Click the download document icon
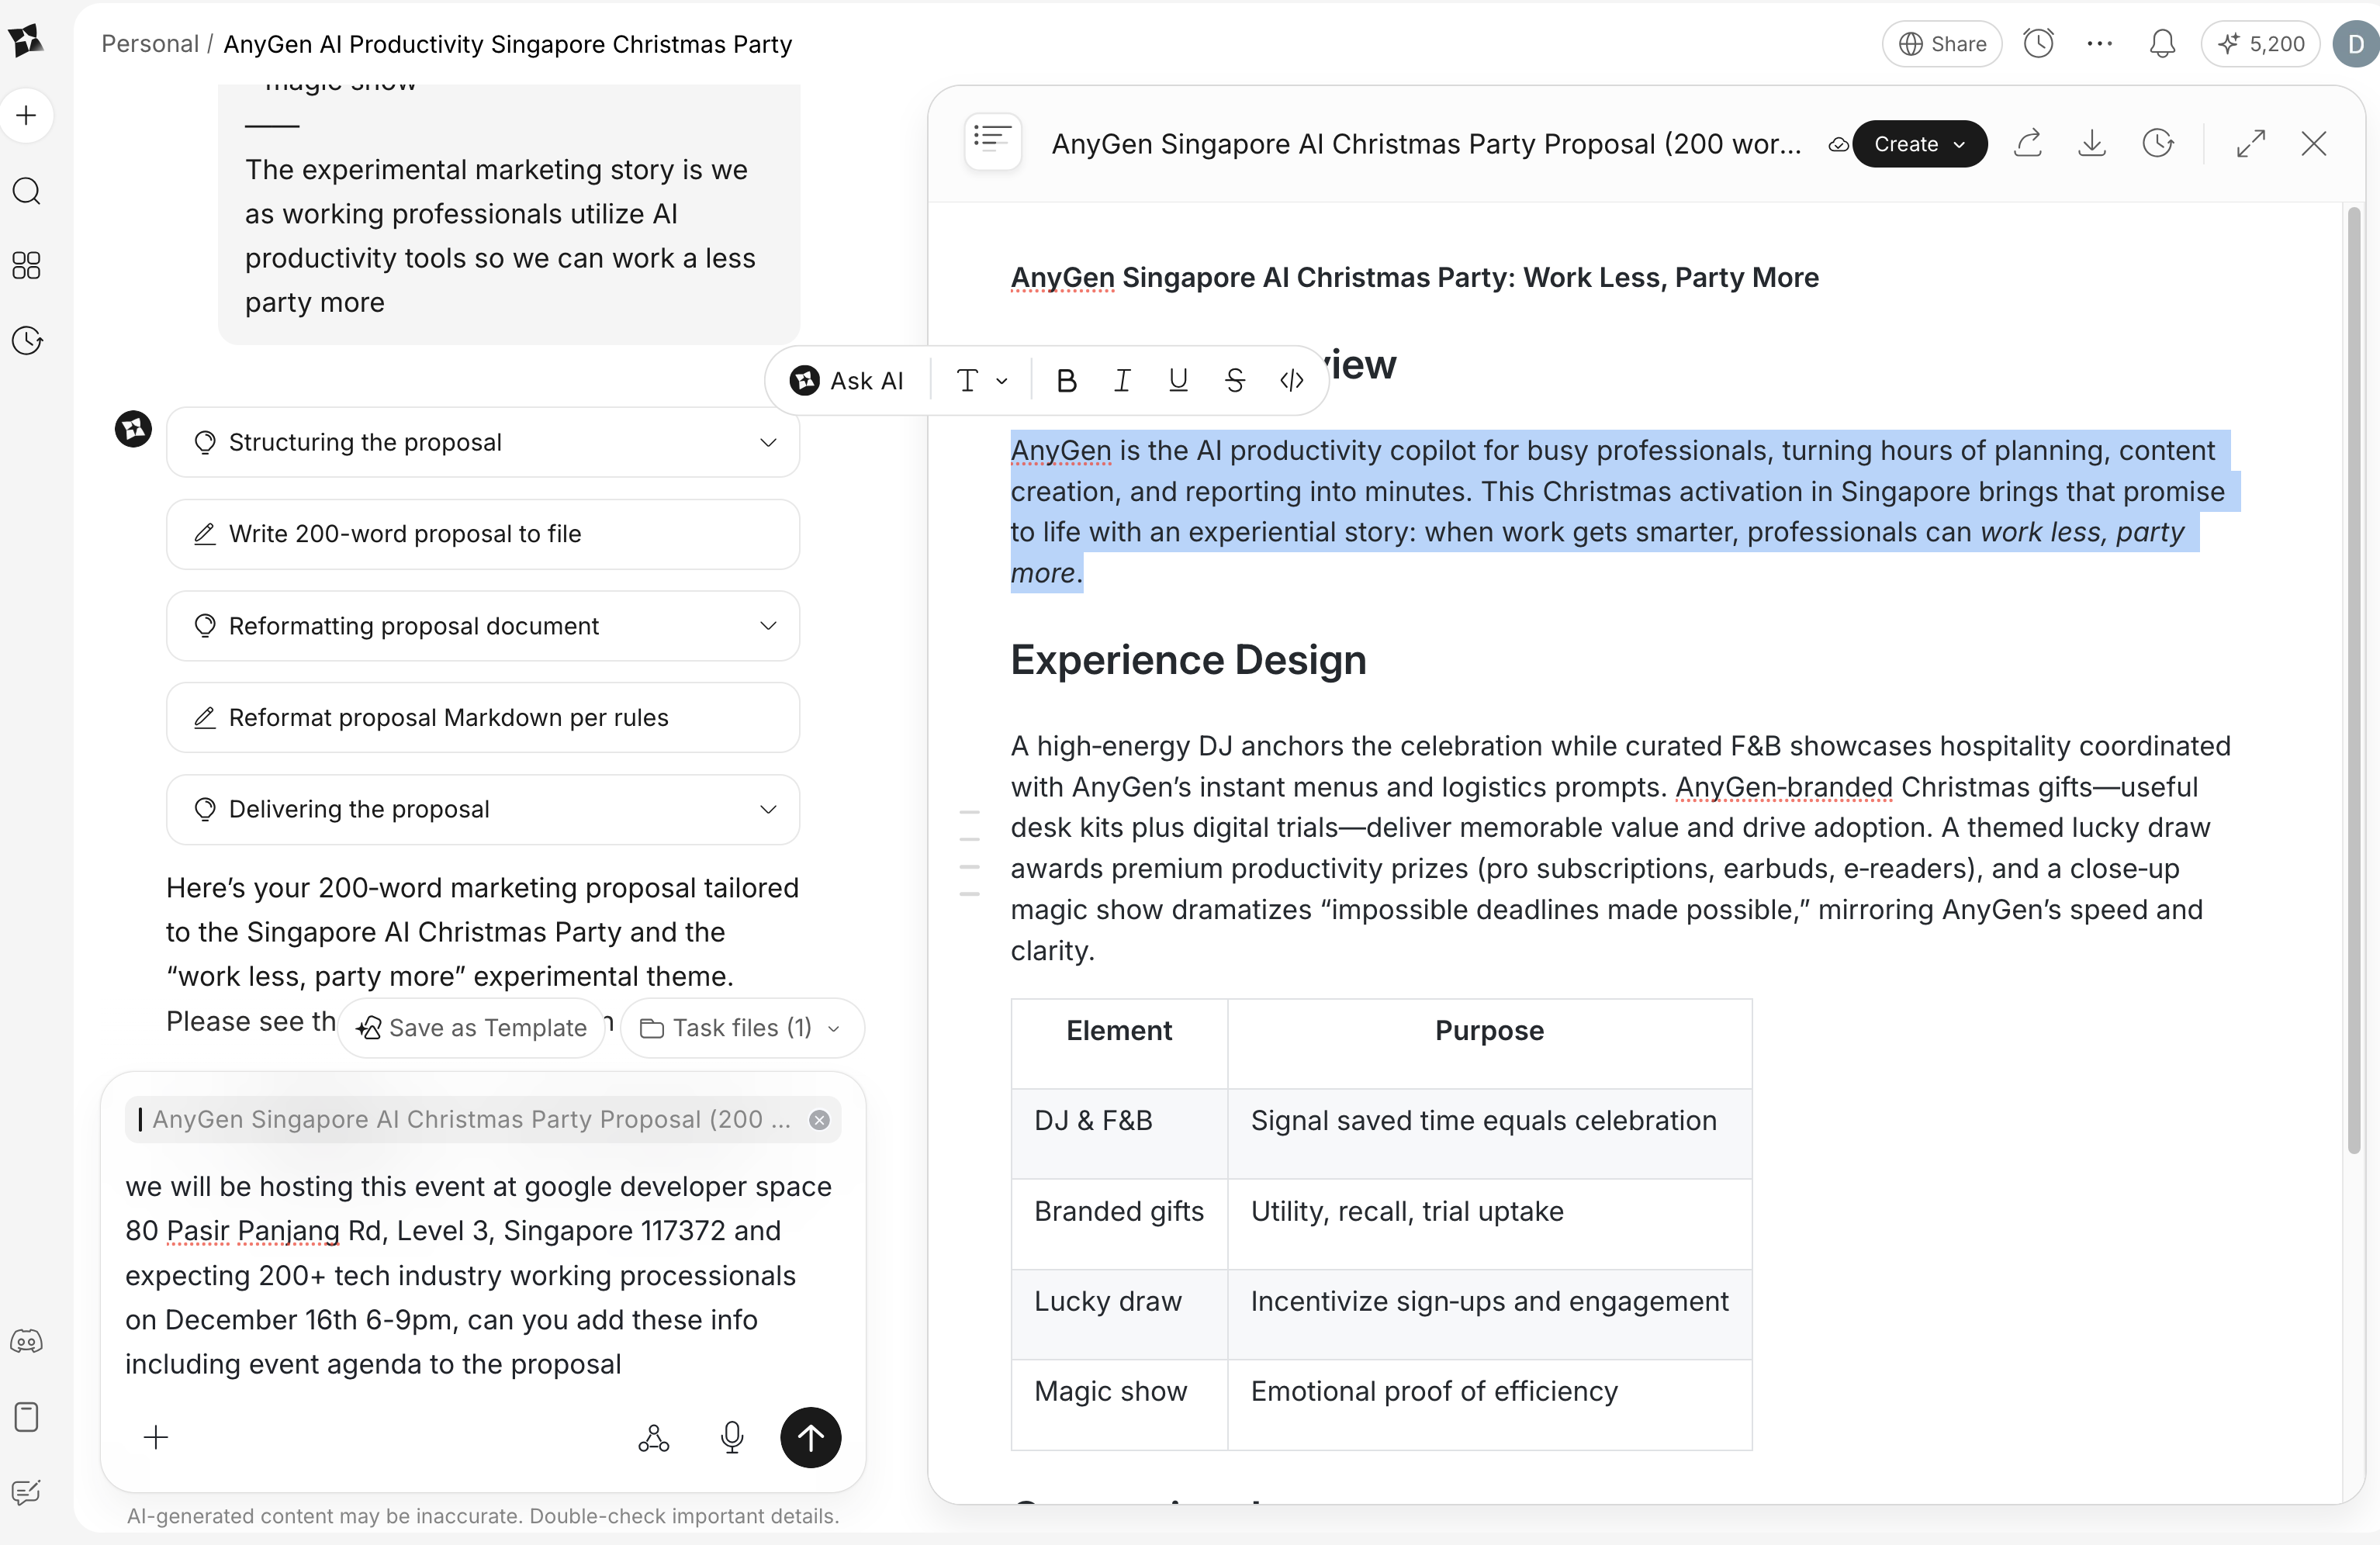This screenshot has width=2380, height=1545. (2092, 144)
